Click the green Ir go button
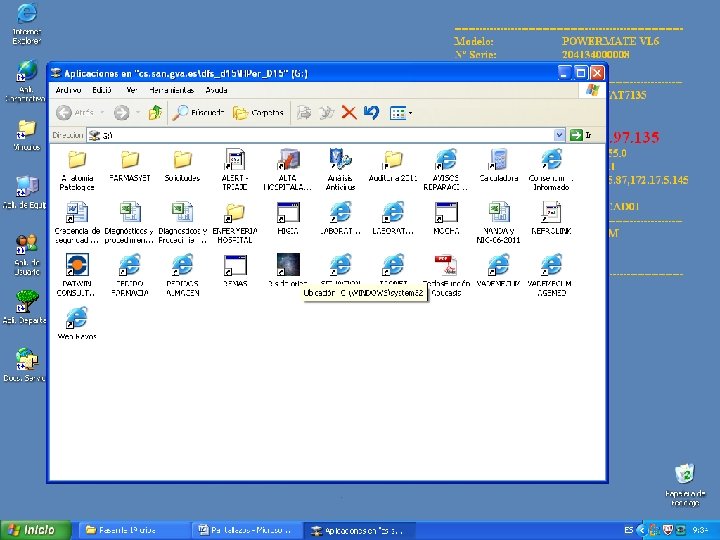This screenshot has width=720, height=540. click(x=581, y=135)
